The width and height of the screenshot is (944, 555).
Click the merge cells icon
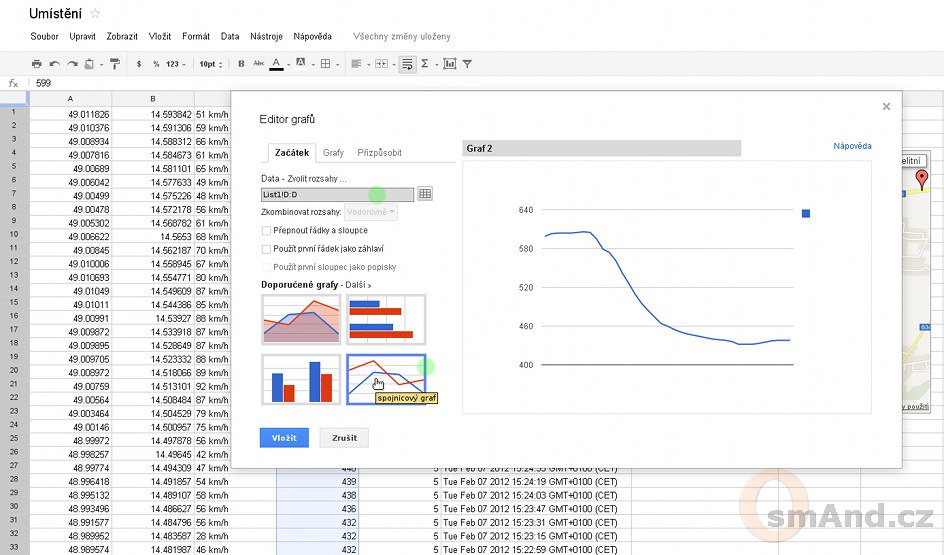pyautogui.click(x=381, y=64)
